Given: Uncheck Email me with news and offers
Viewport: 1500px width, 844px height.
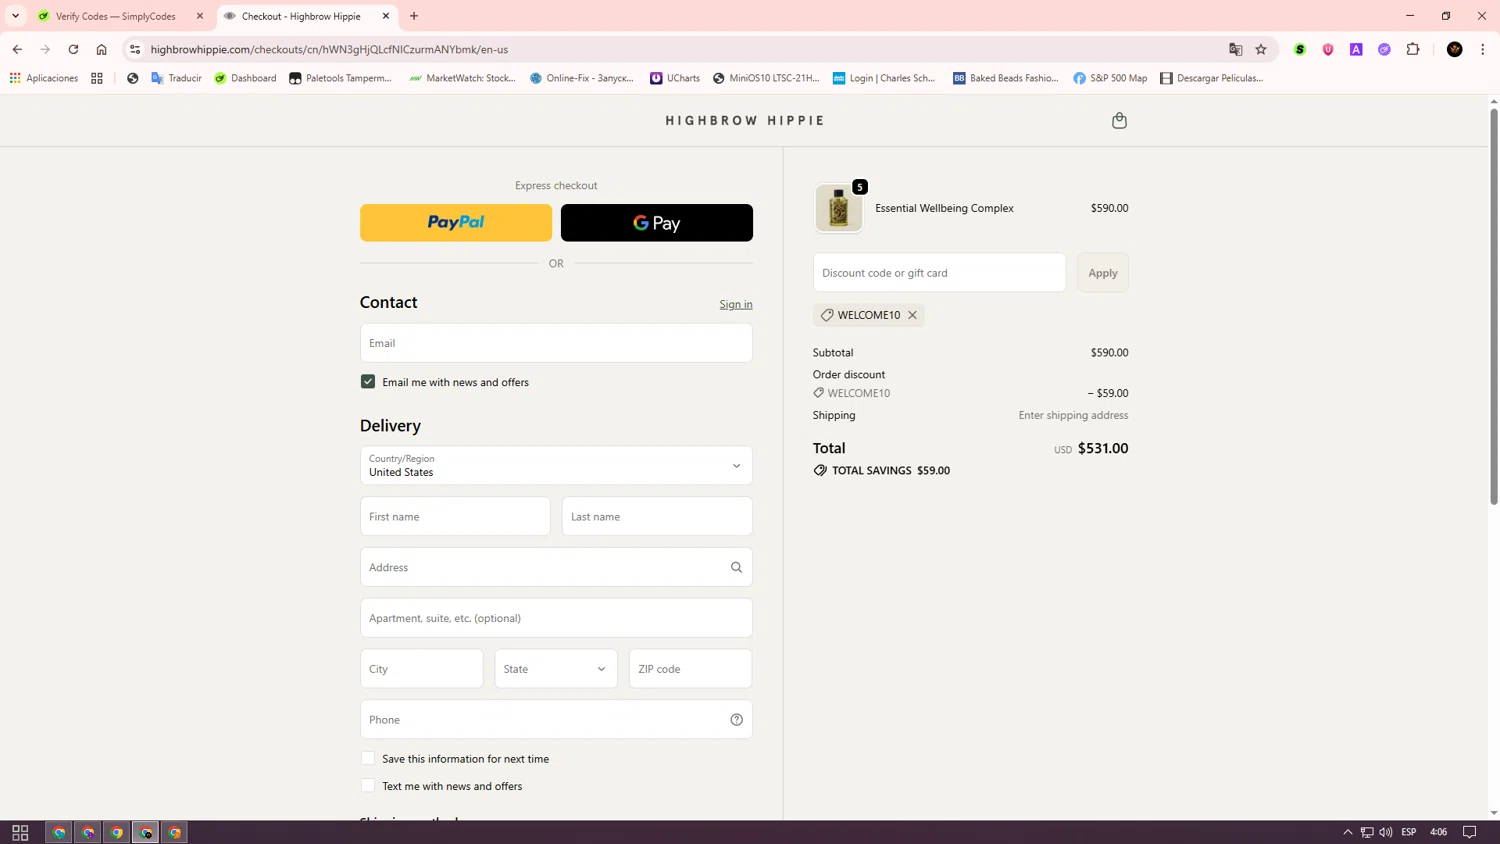Looking at the screenshot, I should pyautogui.click(x=368, y=382).
